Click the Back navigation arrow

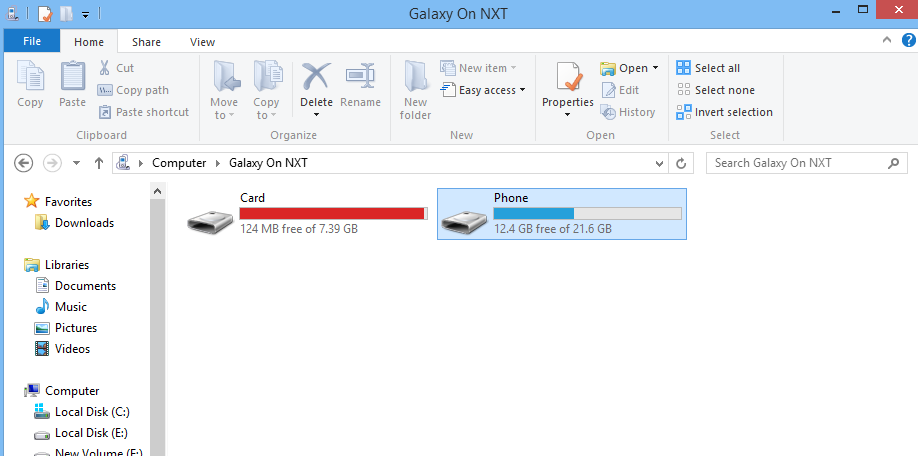[x=23, y=163]
